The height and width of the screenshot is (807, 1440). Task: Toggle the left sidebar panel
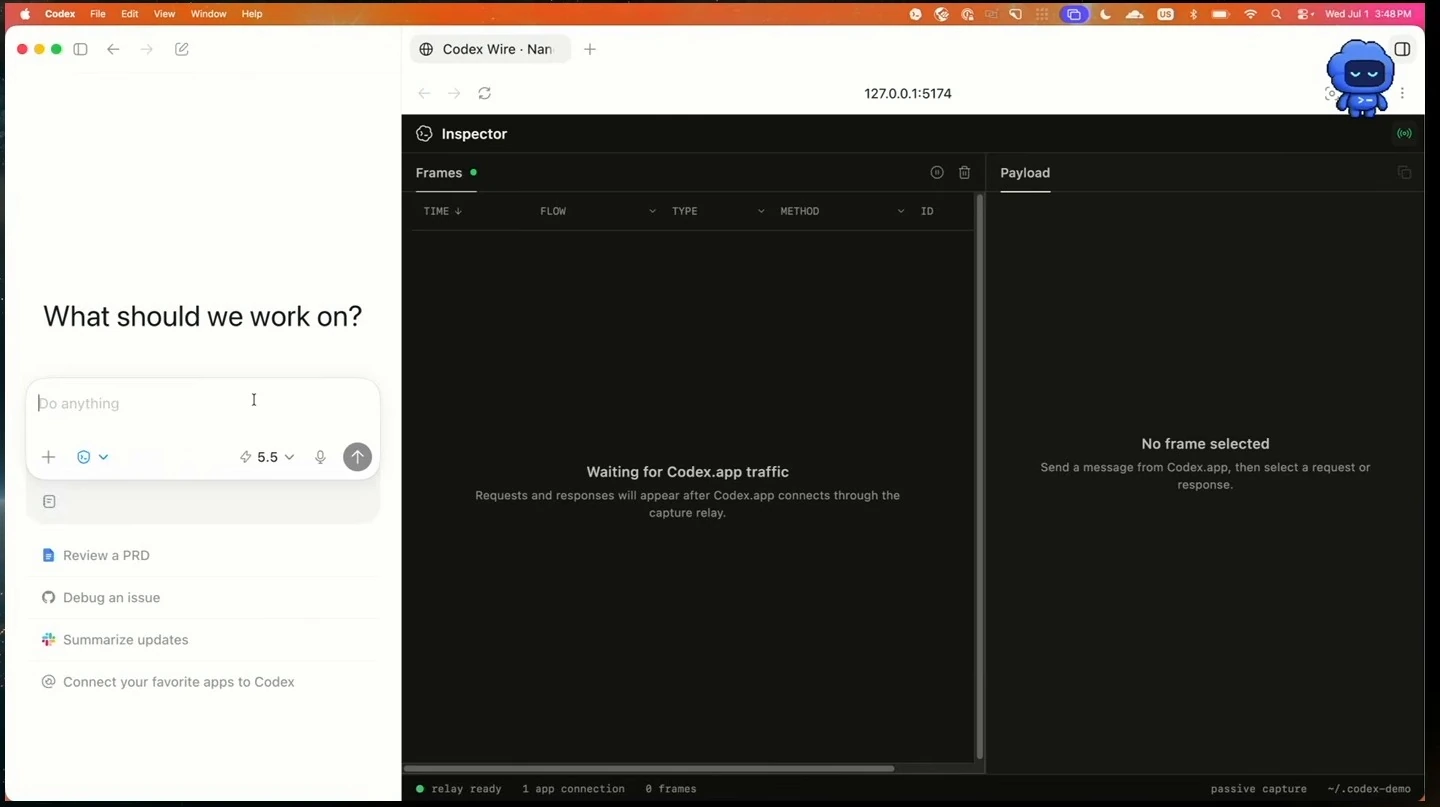coord(81,49)
